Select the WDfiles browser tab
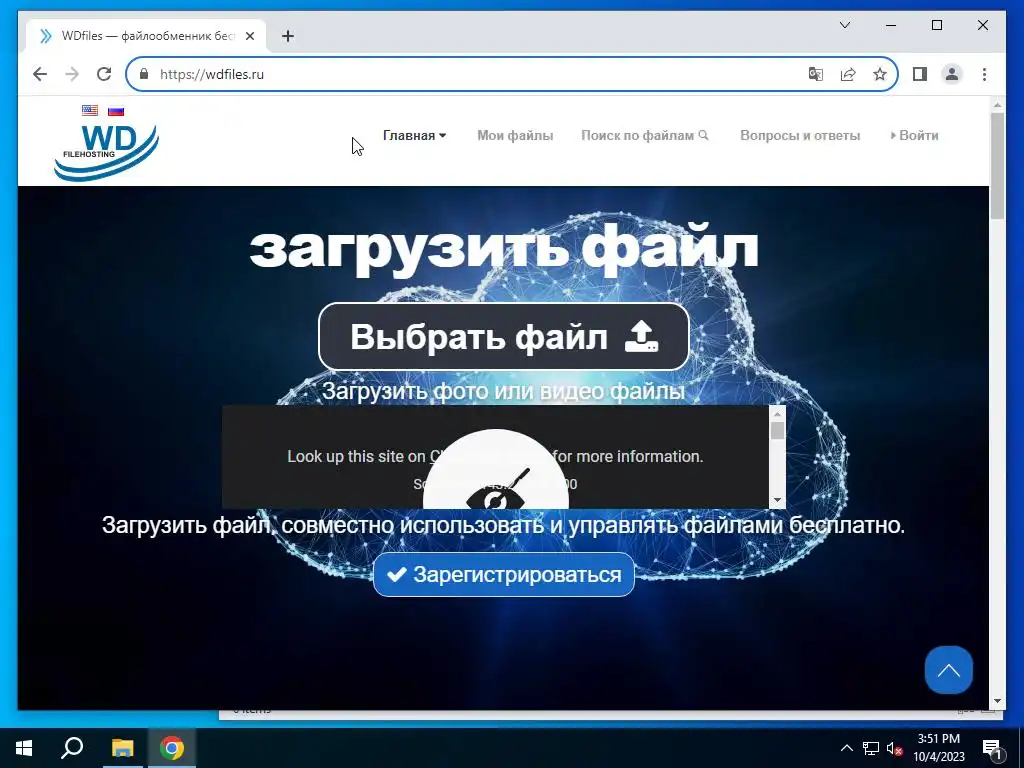The width and height of the screenshot is (1024, 768). point(146,36)
